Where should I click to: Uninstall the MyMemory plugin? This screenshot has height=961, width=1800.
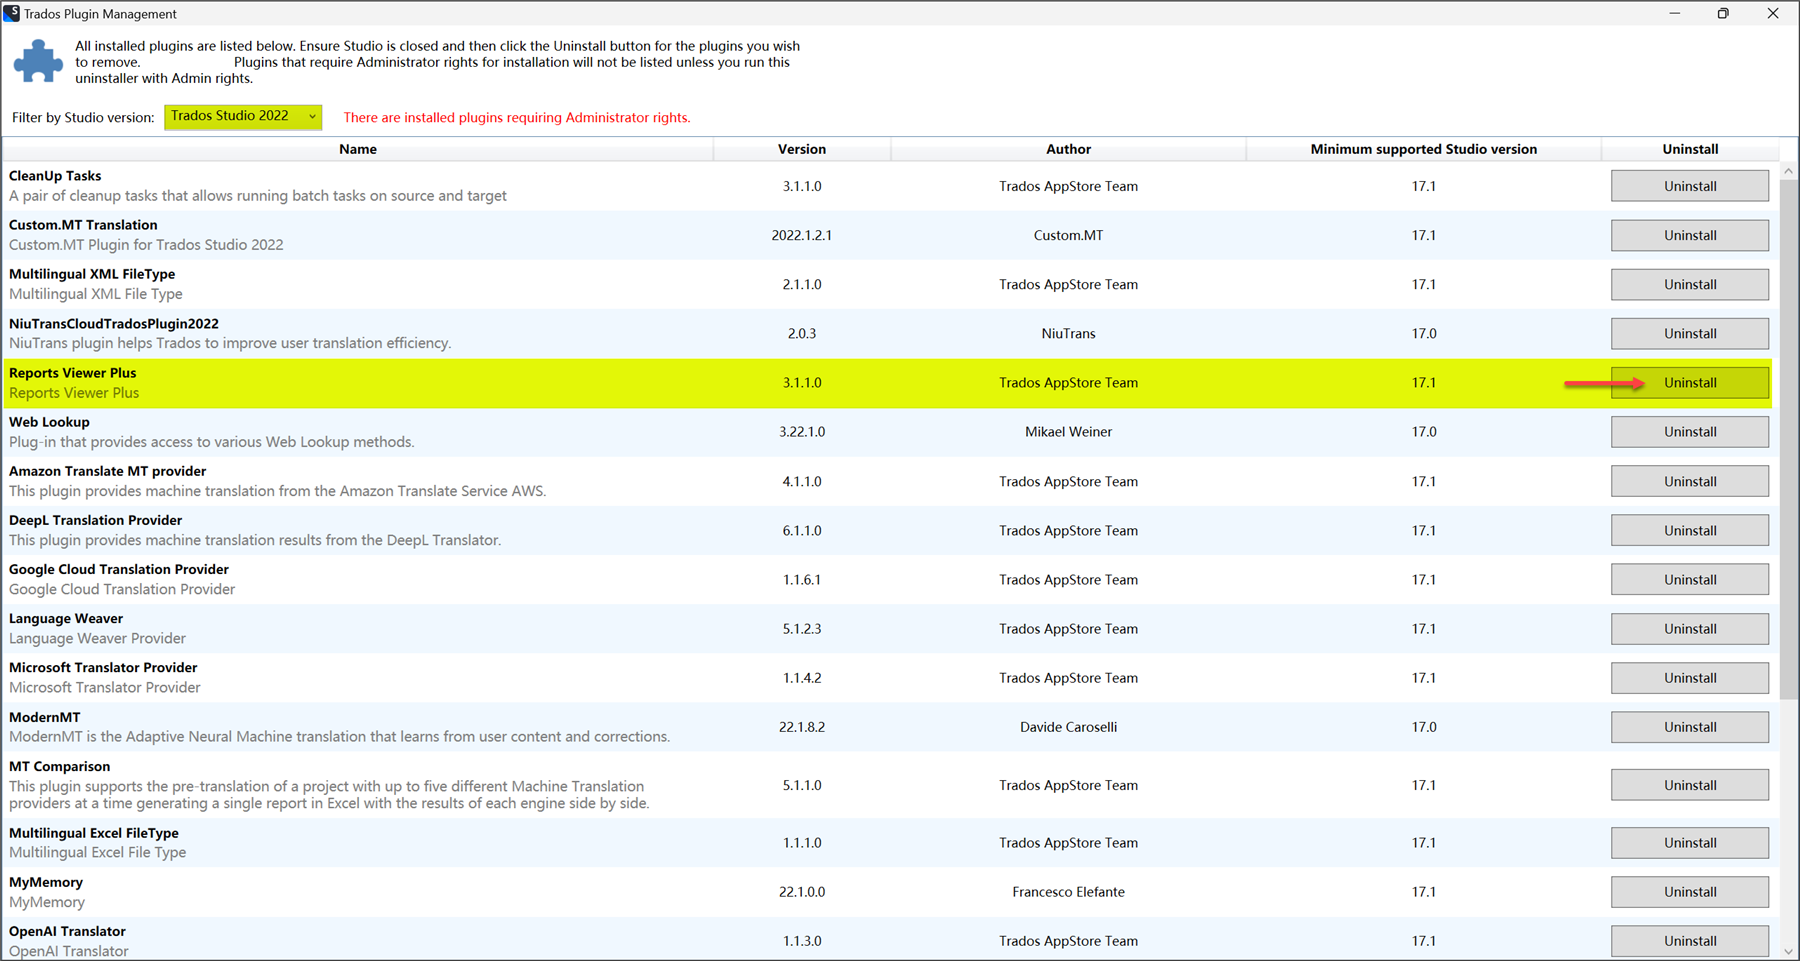click(x=1690, y=891)
